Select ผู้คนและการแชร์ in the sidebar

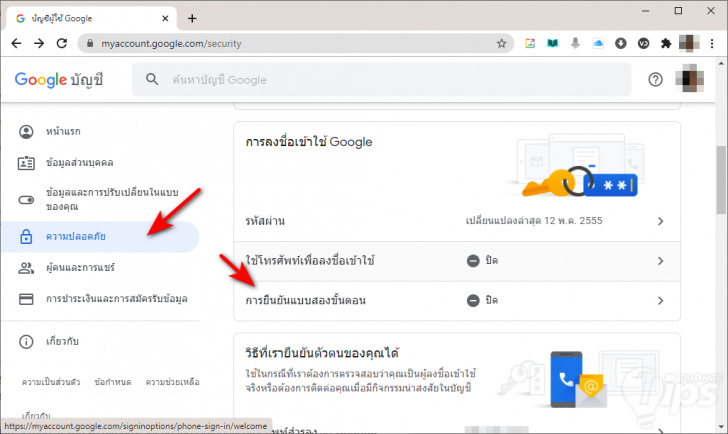100,268
